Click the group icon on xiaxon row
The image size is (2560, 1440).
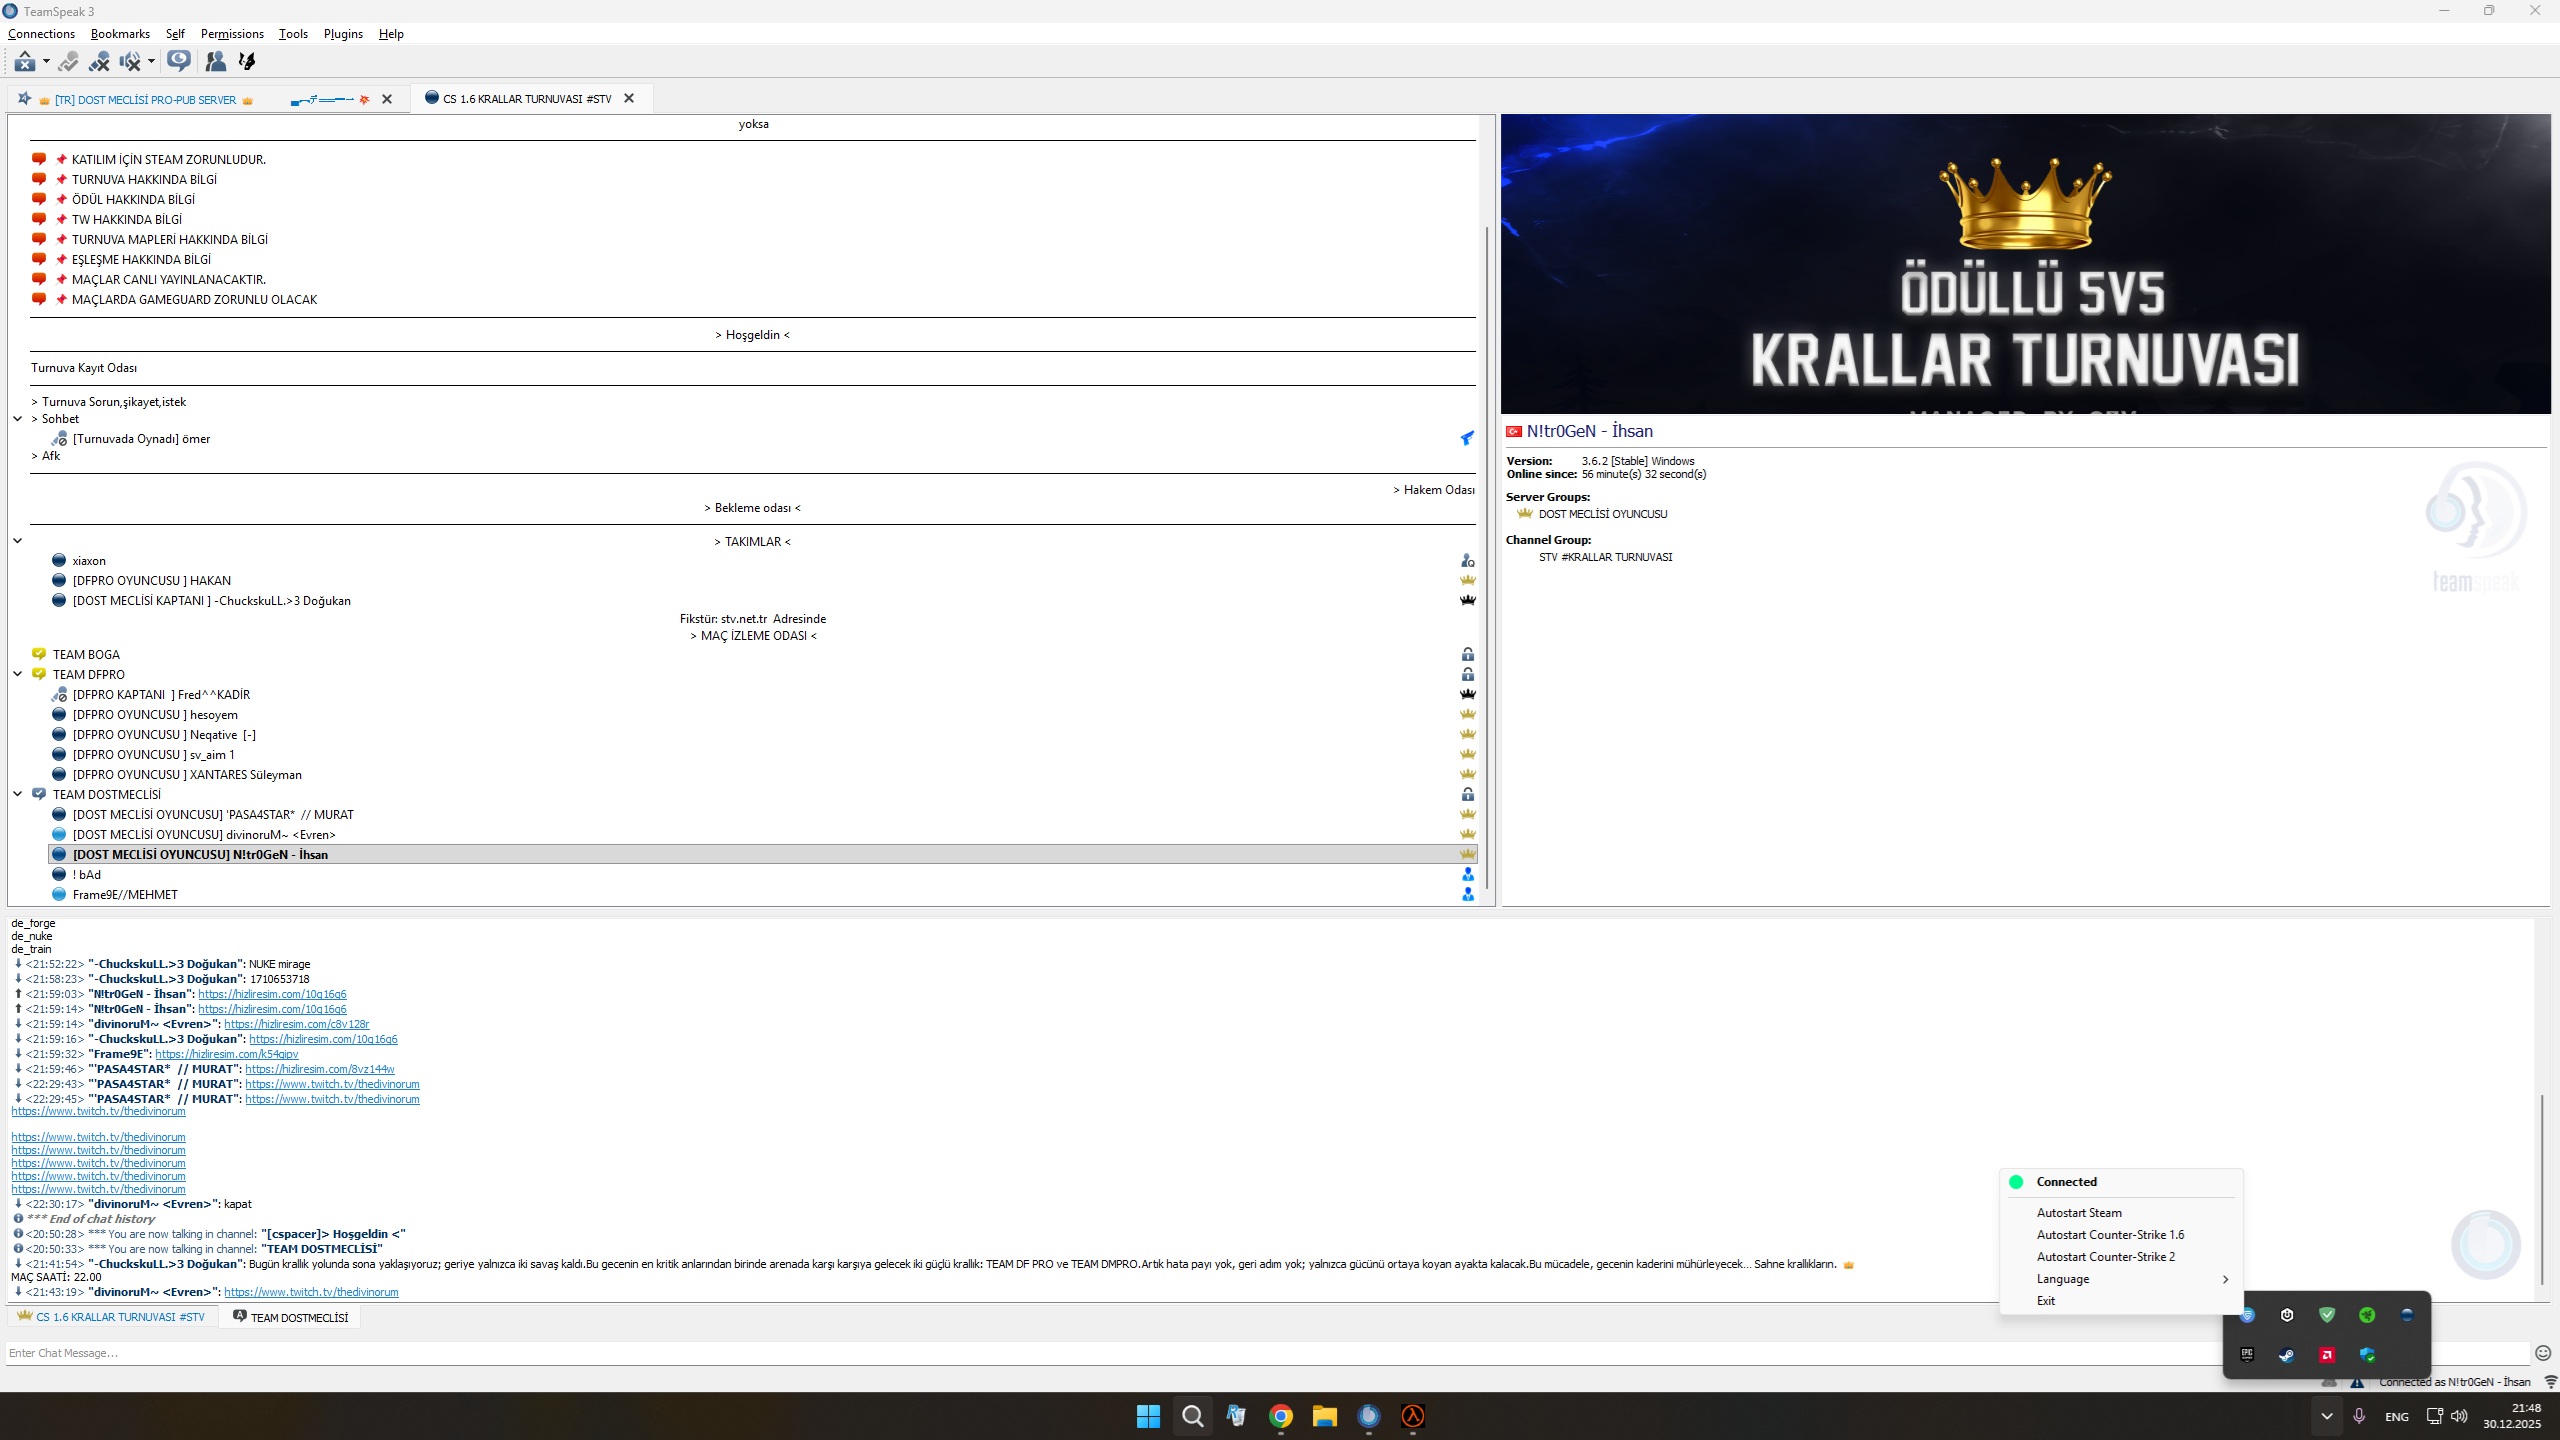(1468, 561)
